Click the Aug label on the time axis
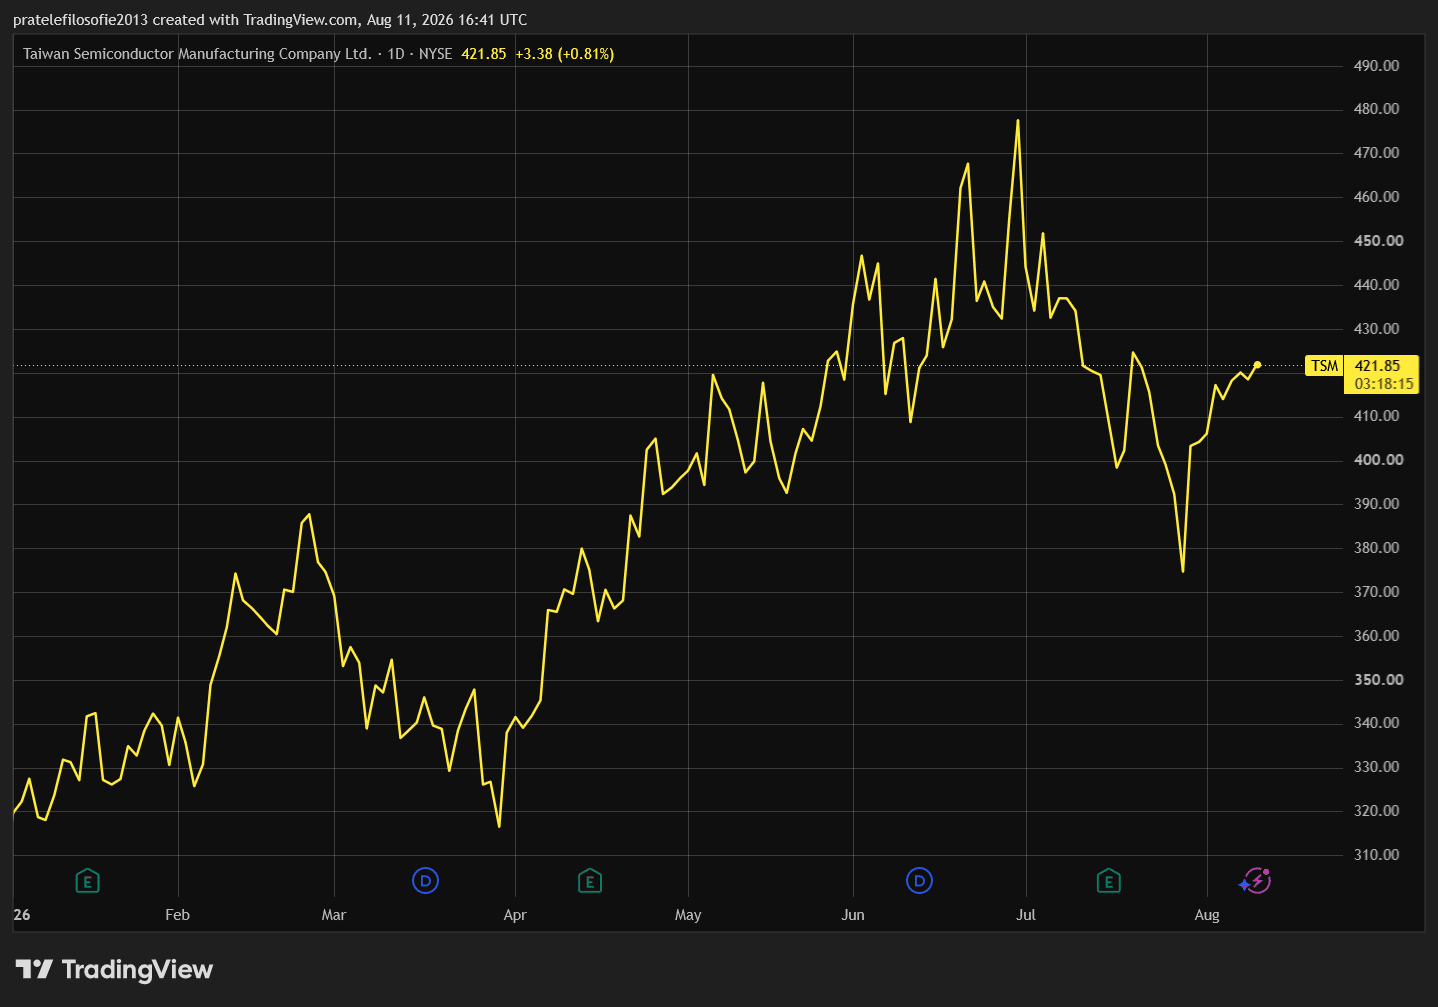Viewport: 1438px width, 1007px height. 1207,915
